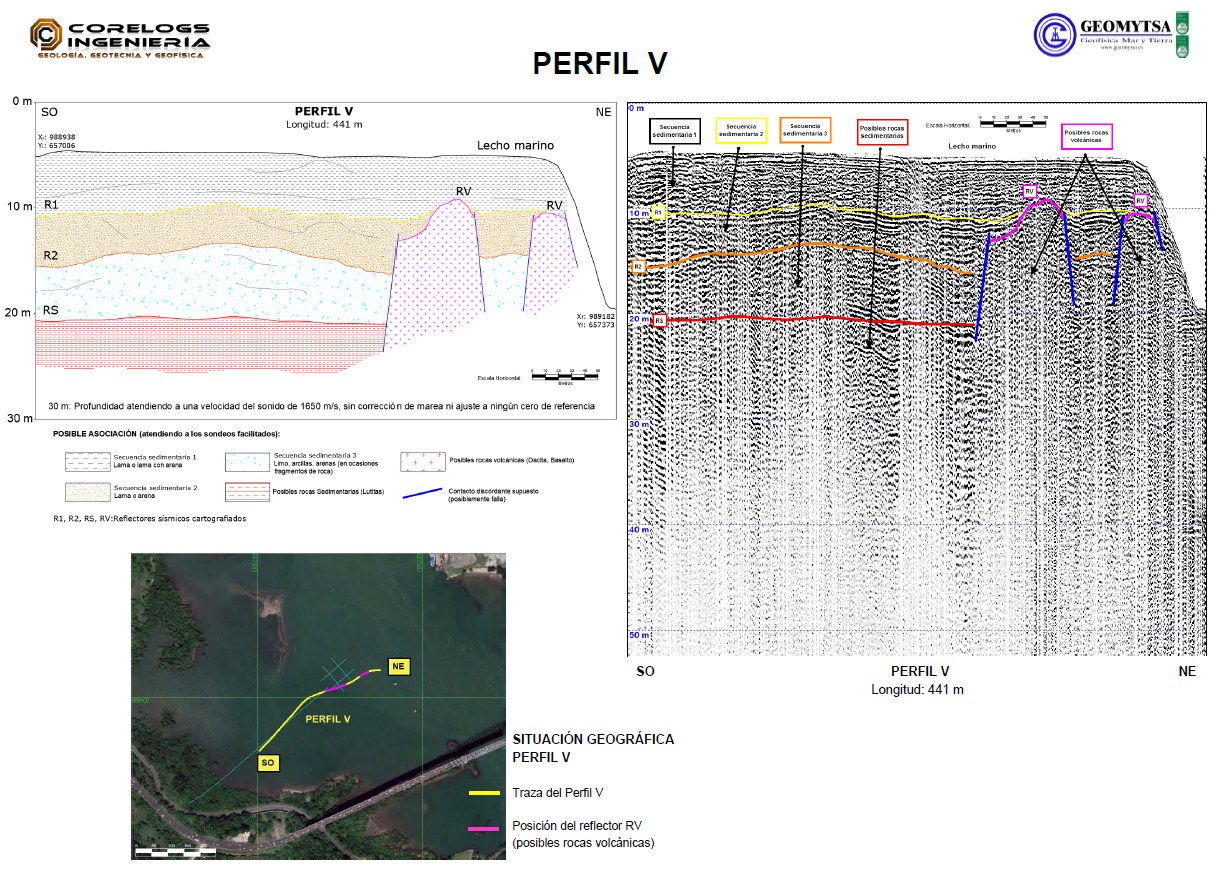Click the GEOMYTSA logo
Screen dimensions: 1222x883
click(x=1111, y=33)
